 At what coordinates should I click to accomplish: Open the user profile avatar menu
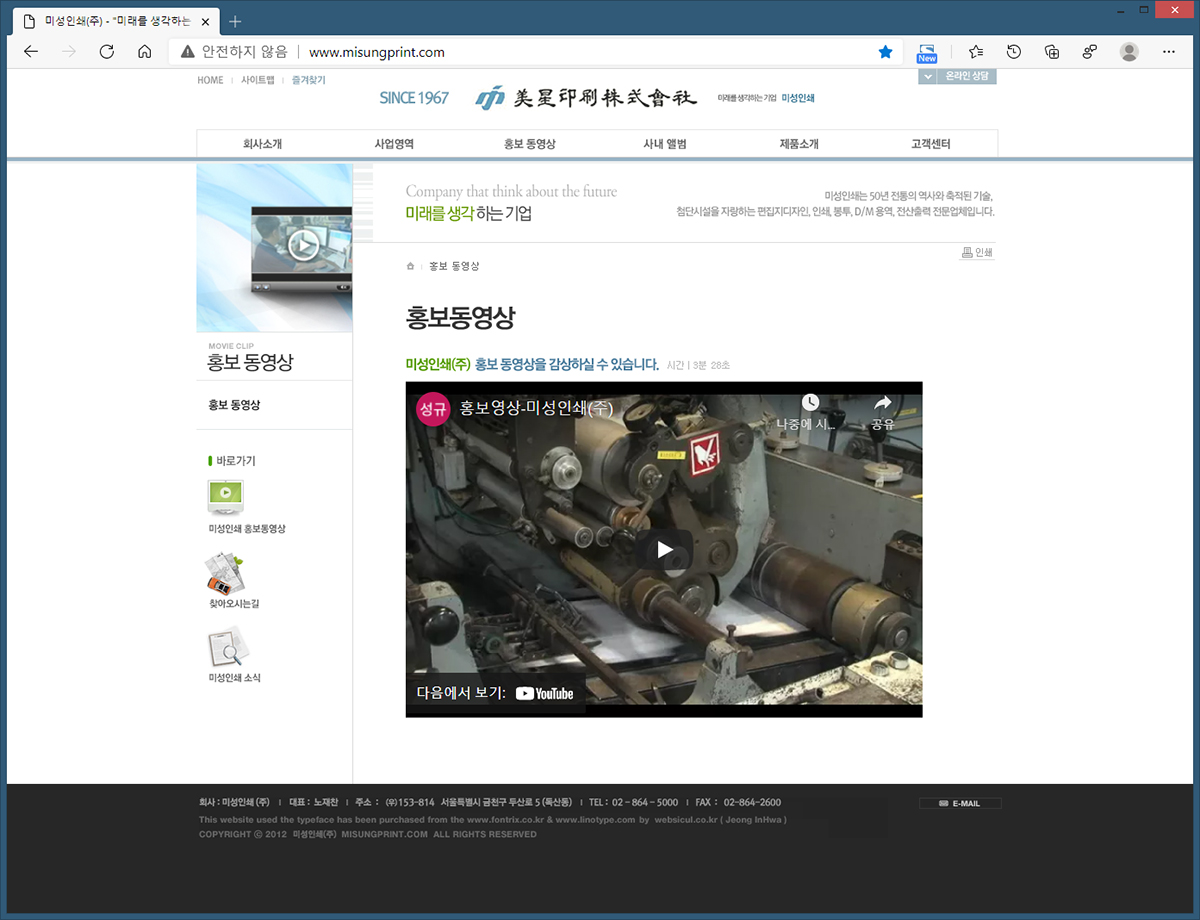pos(1129,52)
